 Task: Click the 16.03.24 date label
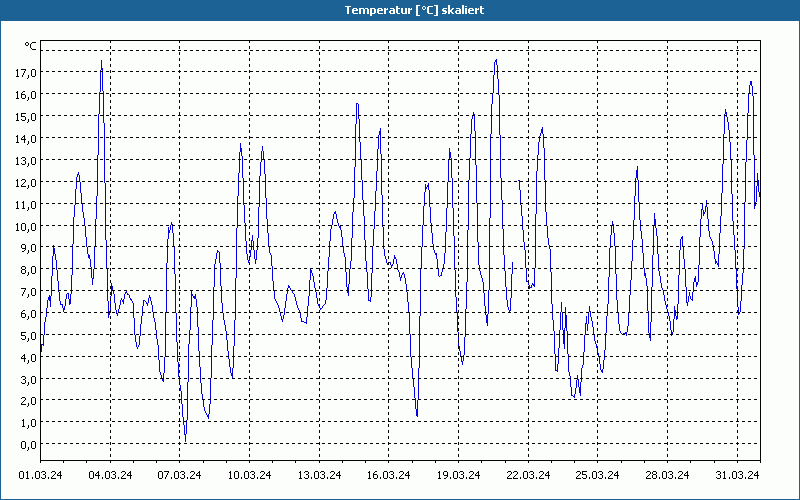(389, 475)
